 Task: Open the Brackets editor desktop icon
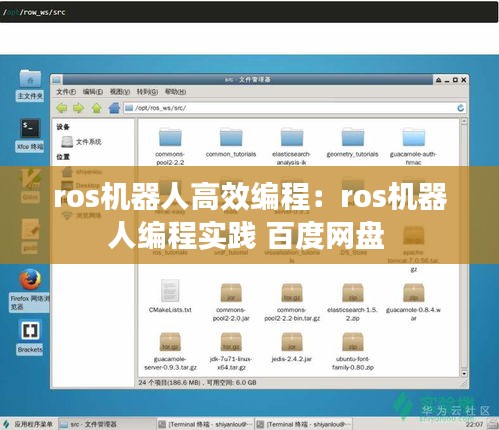point(30,337)
